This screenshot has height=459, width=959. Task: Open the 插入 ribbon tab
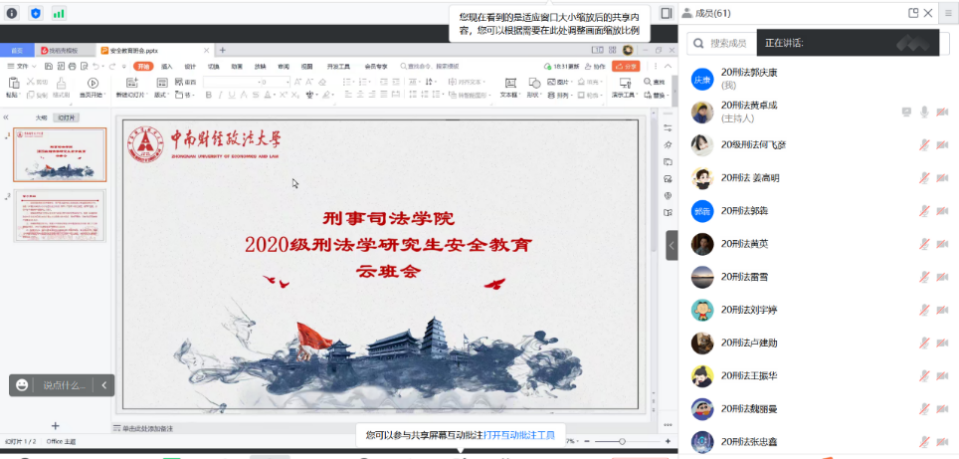coord(166,66)
